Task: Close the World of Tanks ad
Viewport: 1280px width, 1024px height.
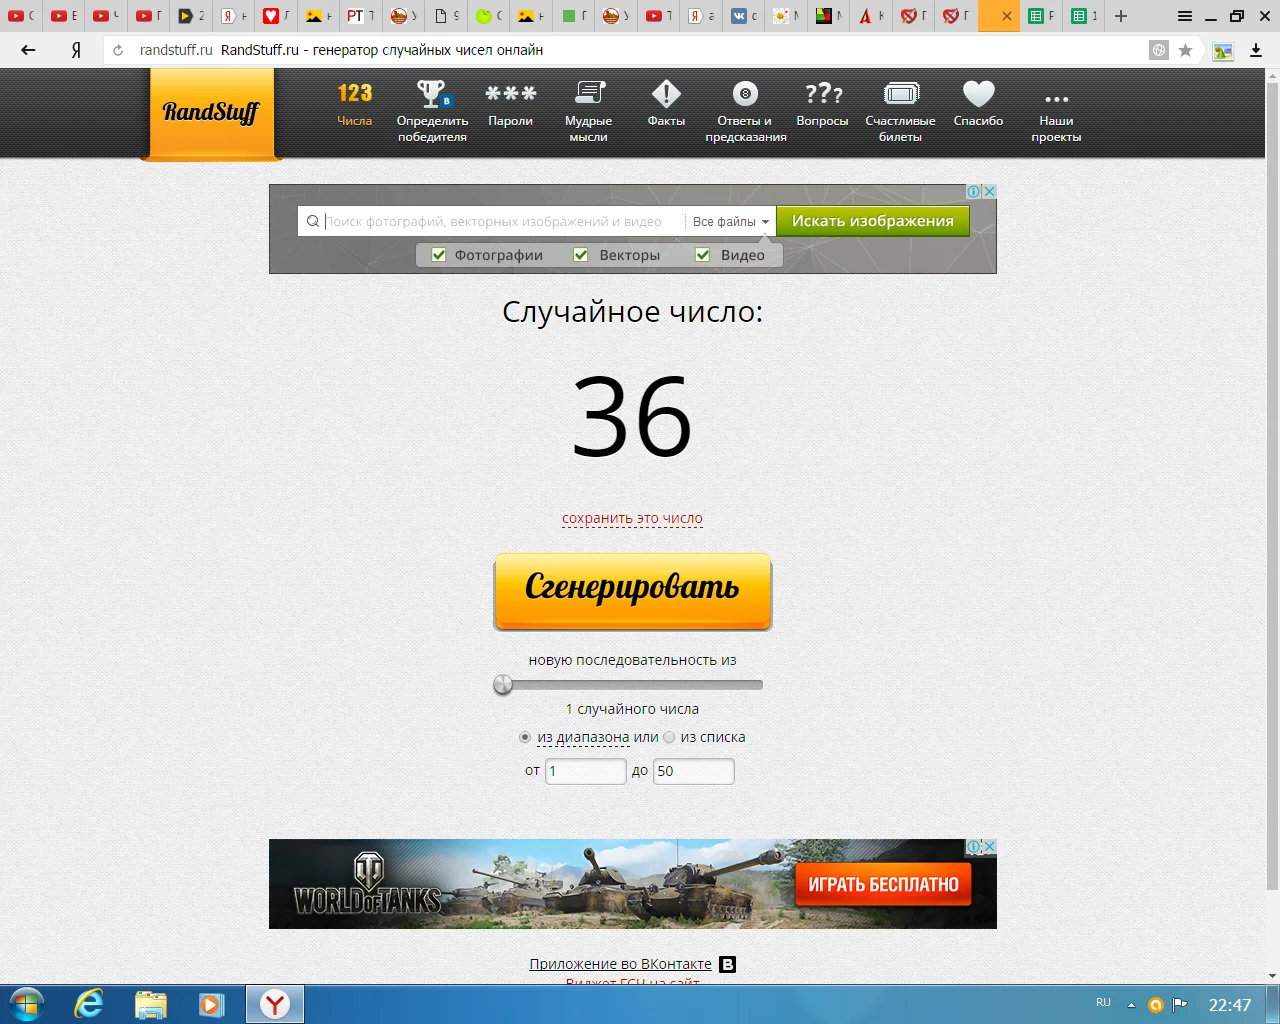Action: click(989, 846)
